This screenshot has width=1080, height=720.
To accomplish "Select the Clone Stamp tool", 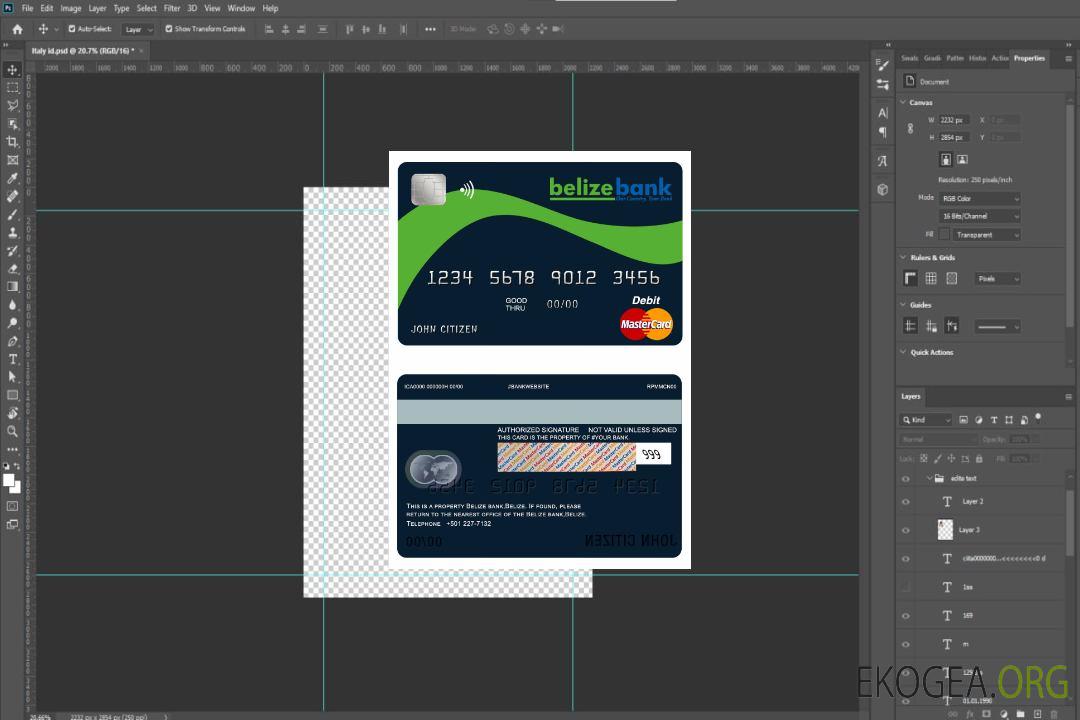I will (12, 233).
